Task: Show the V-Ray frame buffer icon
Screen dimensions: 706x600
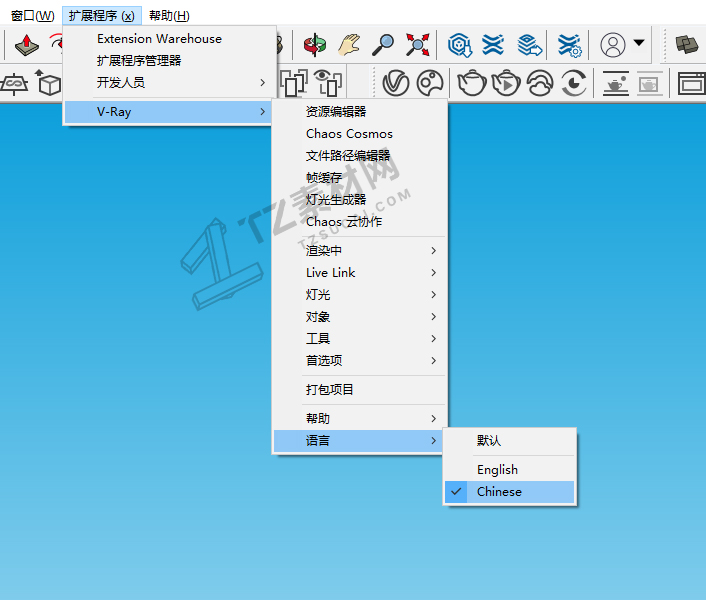Action: (x=615, y=83)
